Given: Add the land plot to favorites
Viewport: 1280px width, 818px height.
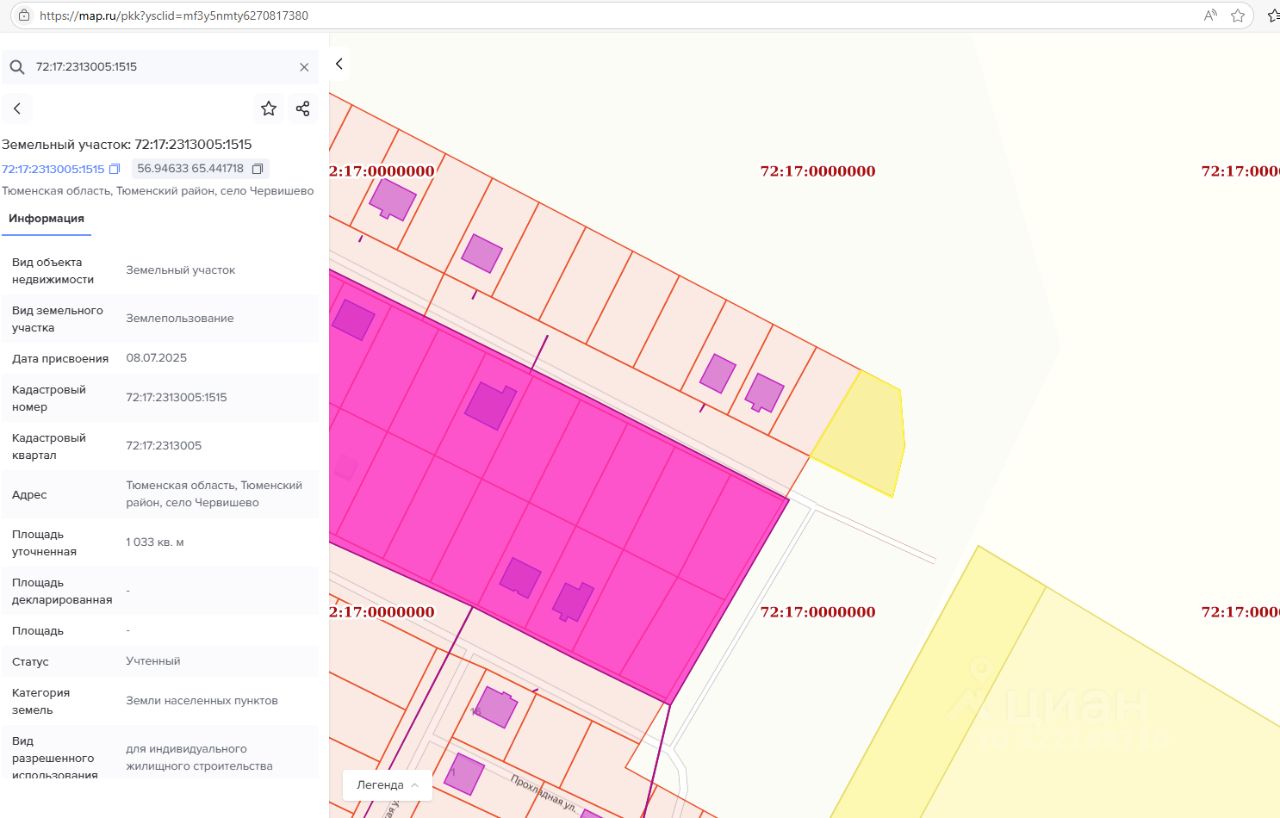Looking at the screenshot, I should click(x=268, y=109).
